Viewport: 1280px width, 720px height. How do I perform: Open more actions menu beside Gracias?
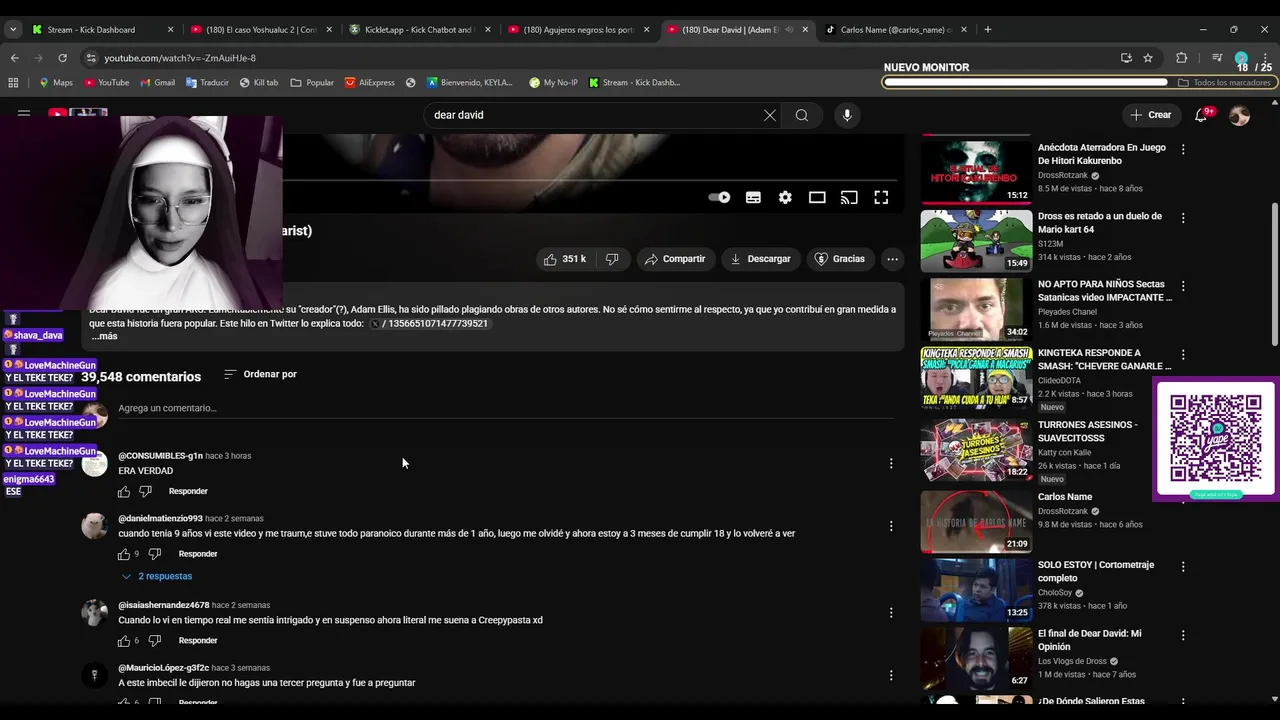892,259
